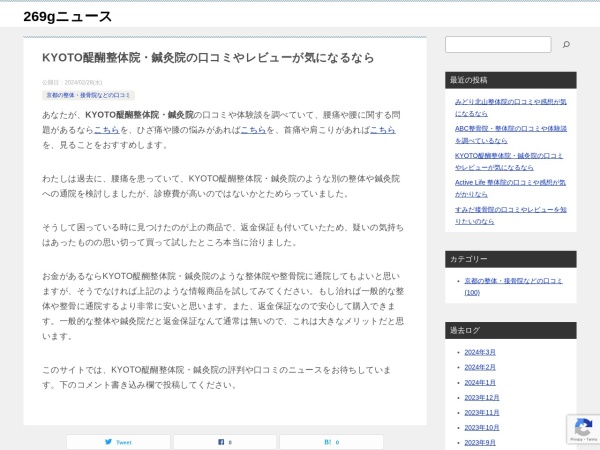Open the 2023年10月 archive

tap(482, 427)
